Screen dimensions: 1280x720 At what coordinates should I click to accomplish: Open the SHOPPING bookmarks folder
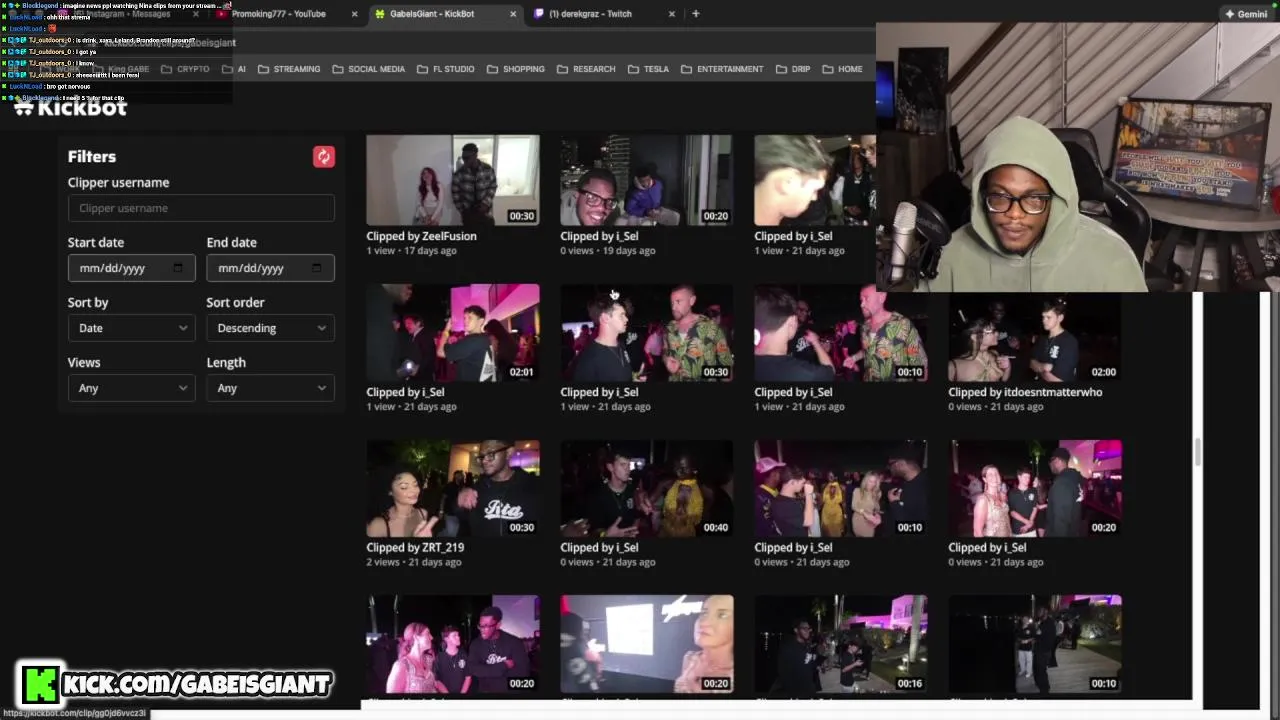click(x=515, y=69)
